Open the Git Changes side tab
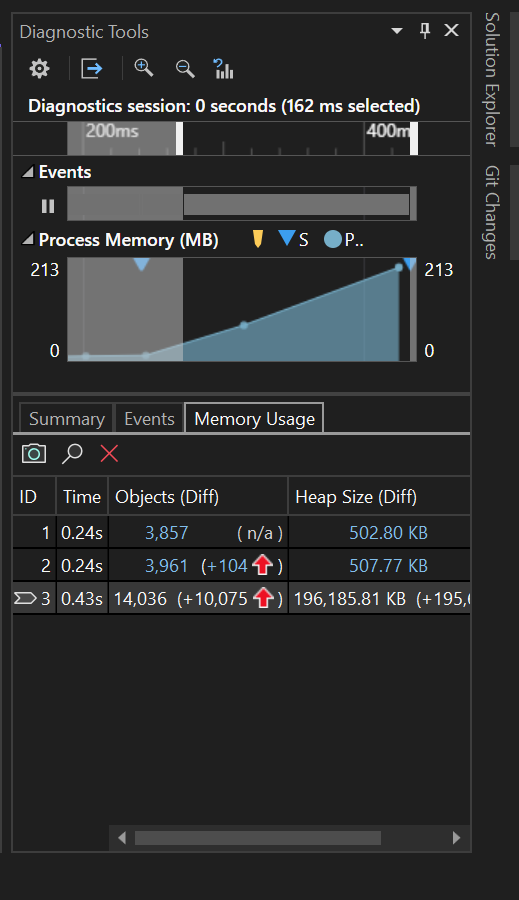This screenshot has width=519, height=900. [492, 212]
